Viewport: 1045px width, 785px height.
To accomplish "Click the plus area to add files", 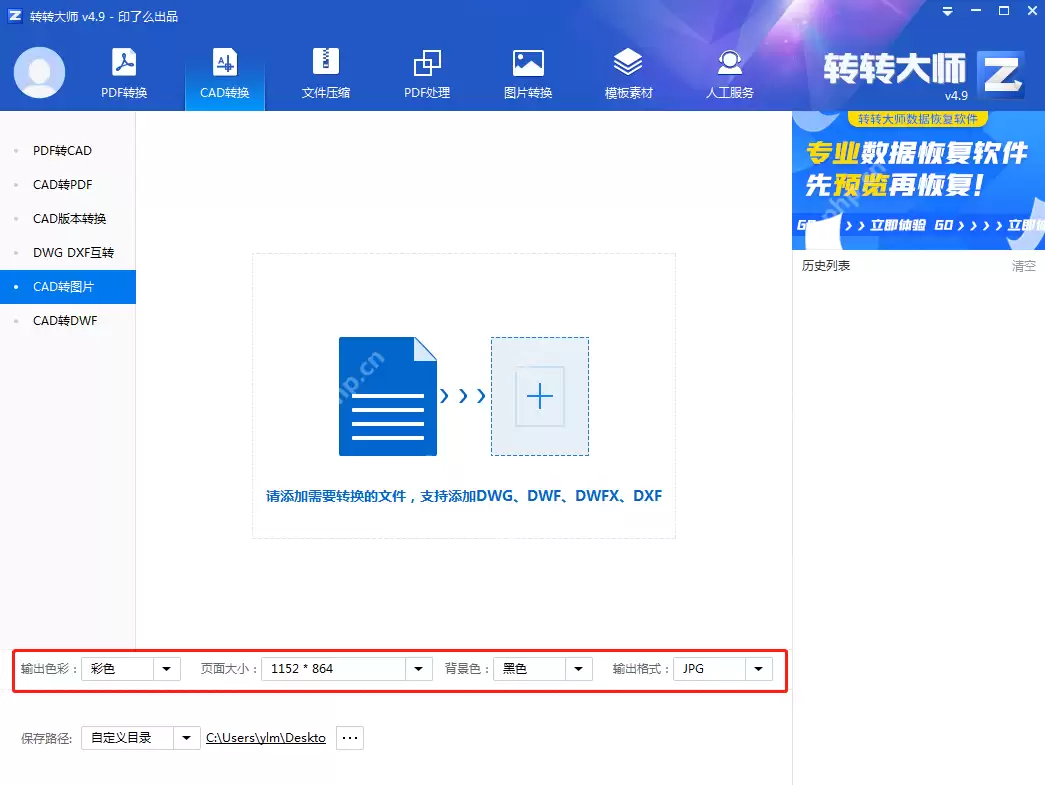I will click(x=540, y=396).
